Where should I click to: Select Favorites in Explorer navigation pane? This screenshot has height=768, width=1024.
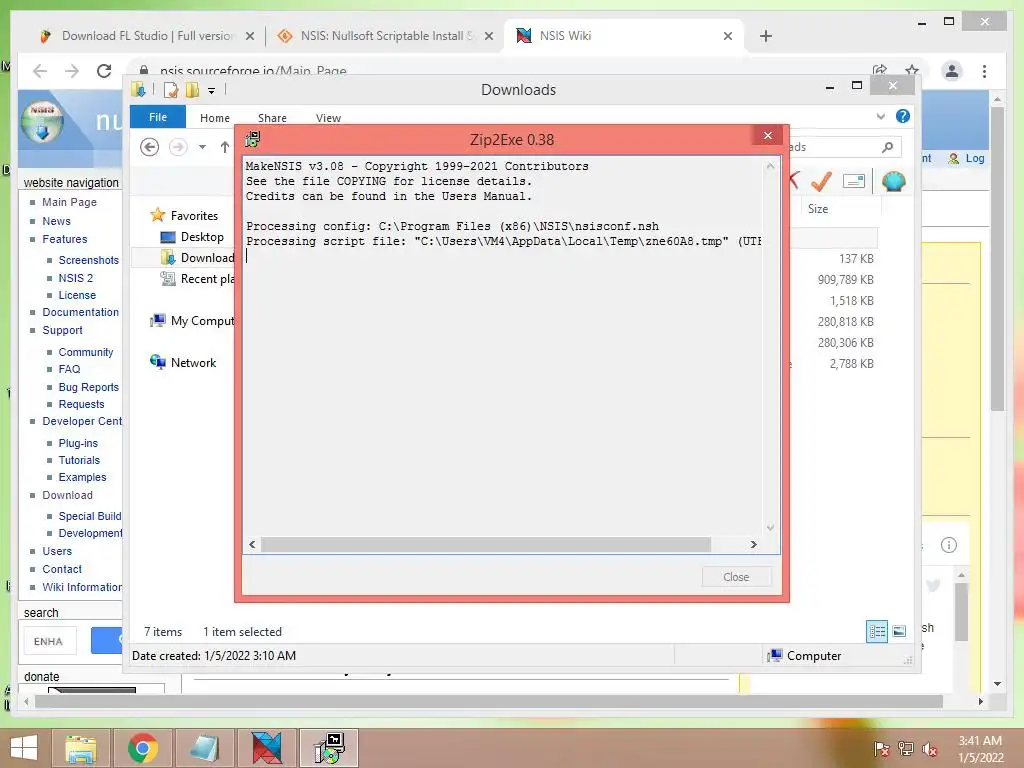(x=194, y=216)
